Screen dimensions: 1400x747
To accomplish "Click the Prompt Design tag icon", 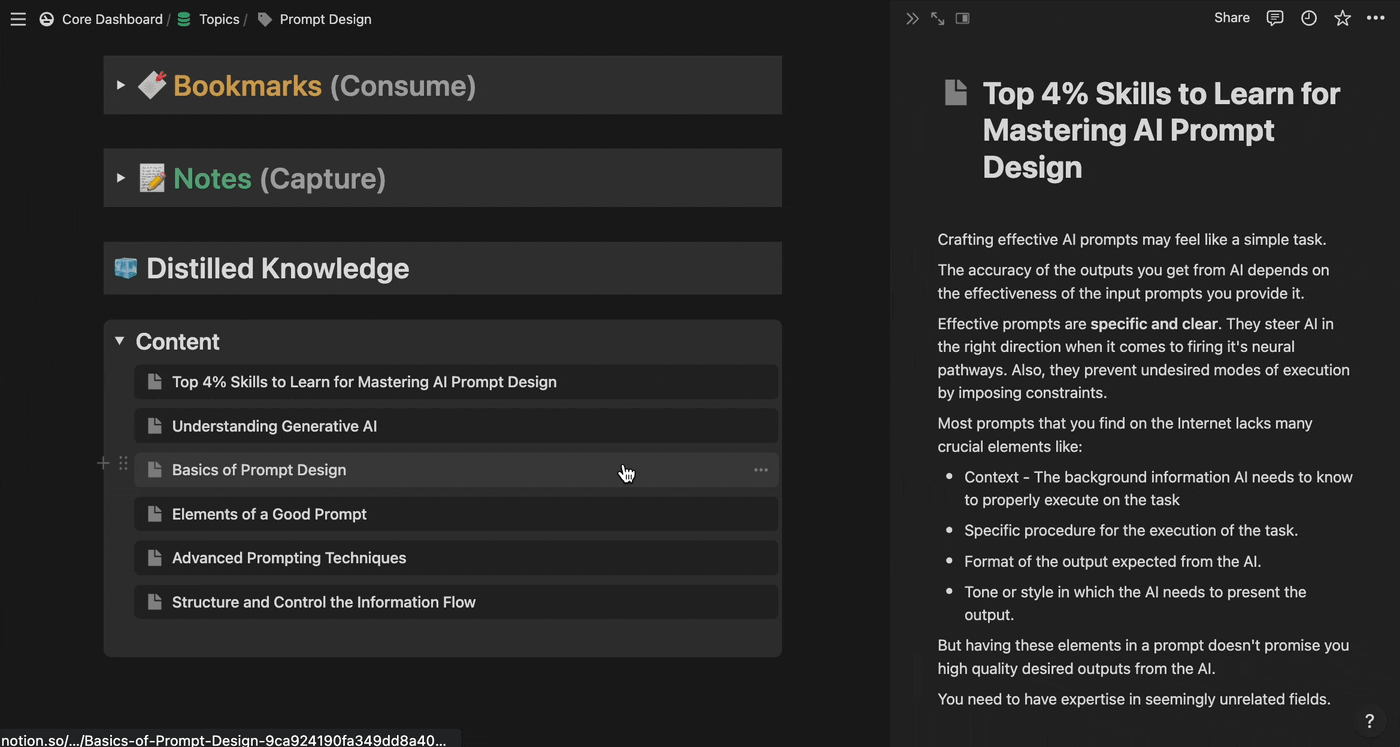I will click(x=263, y=18).
